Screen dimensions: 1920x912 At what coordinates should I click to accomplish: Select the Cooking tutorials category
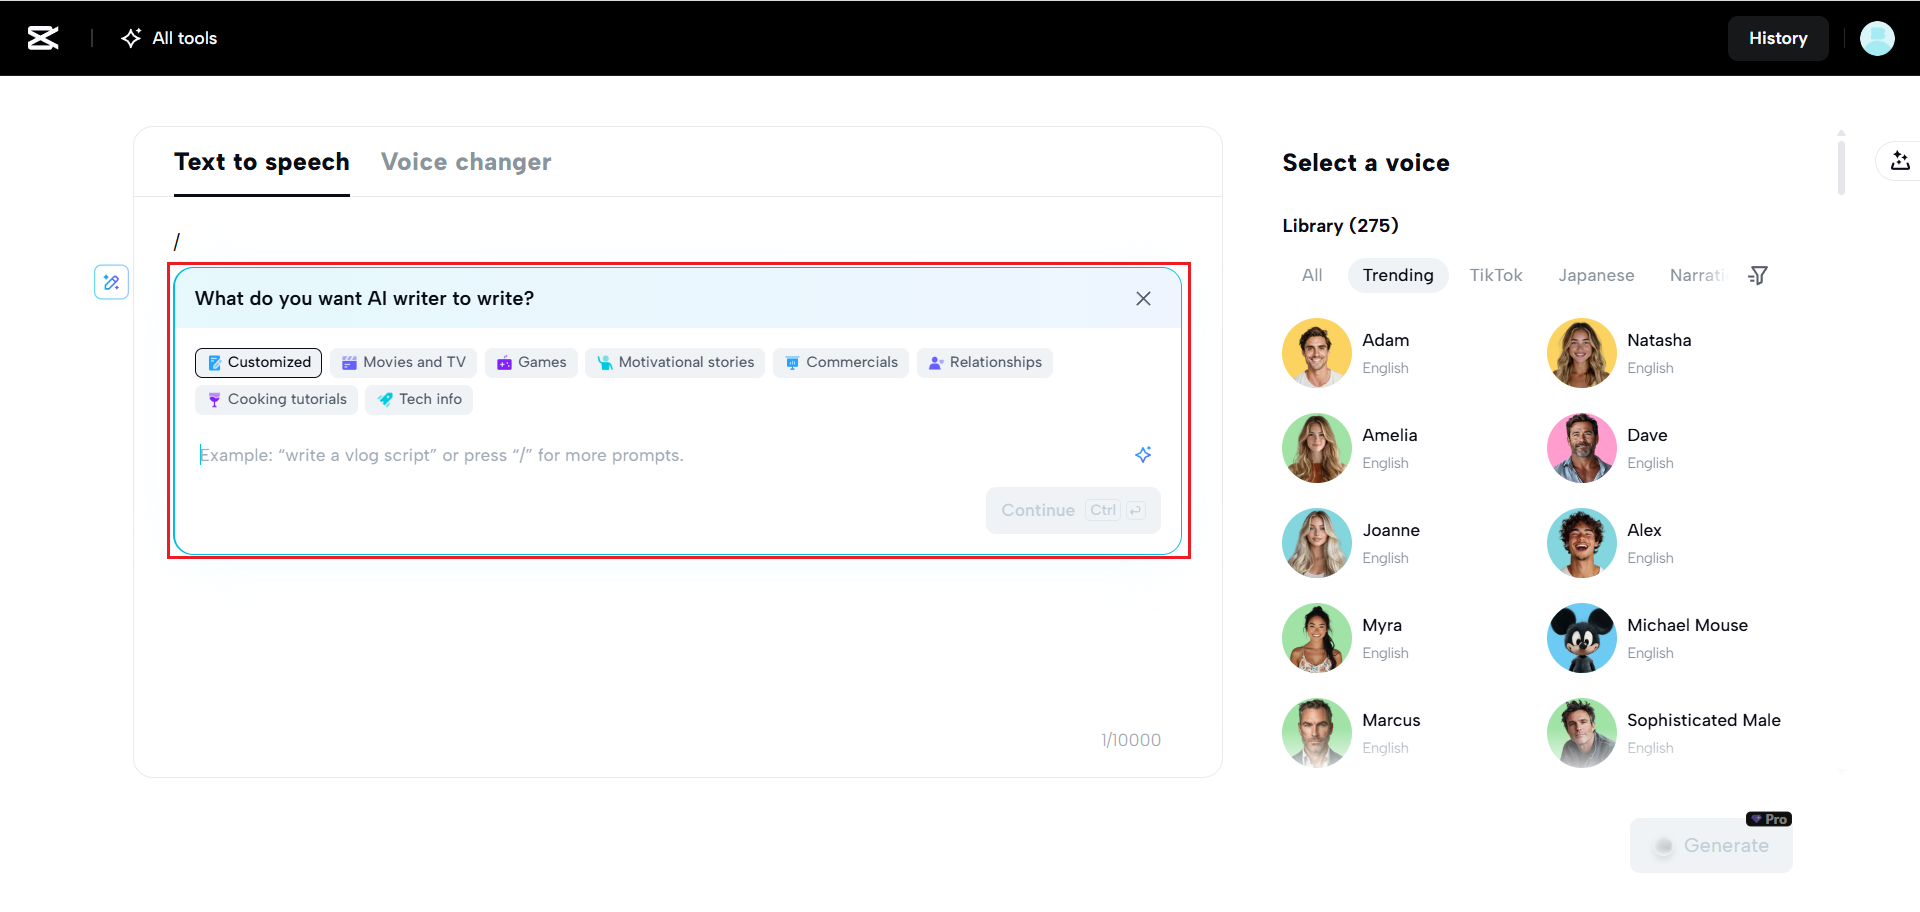click(276, 399)
